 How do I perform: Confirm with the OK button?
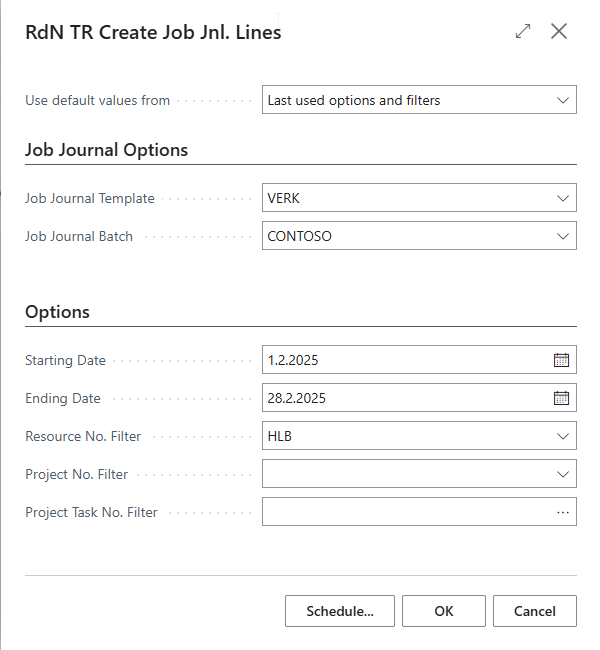tap(444, 611)
